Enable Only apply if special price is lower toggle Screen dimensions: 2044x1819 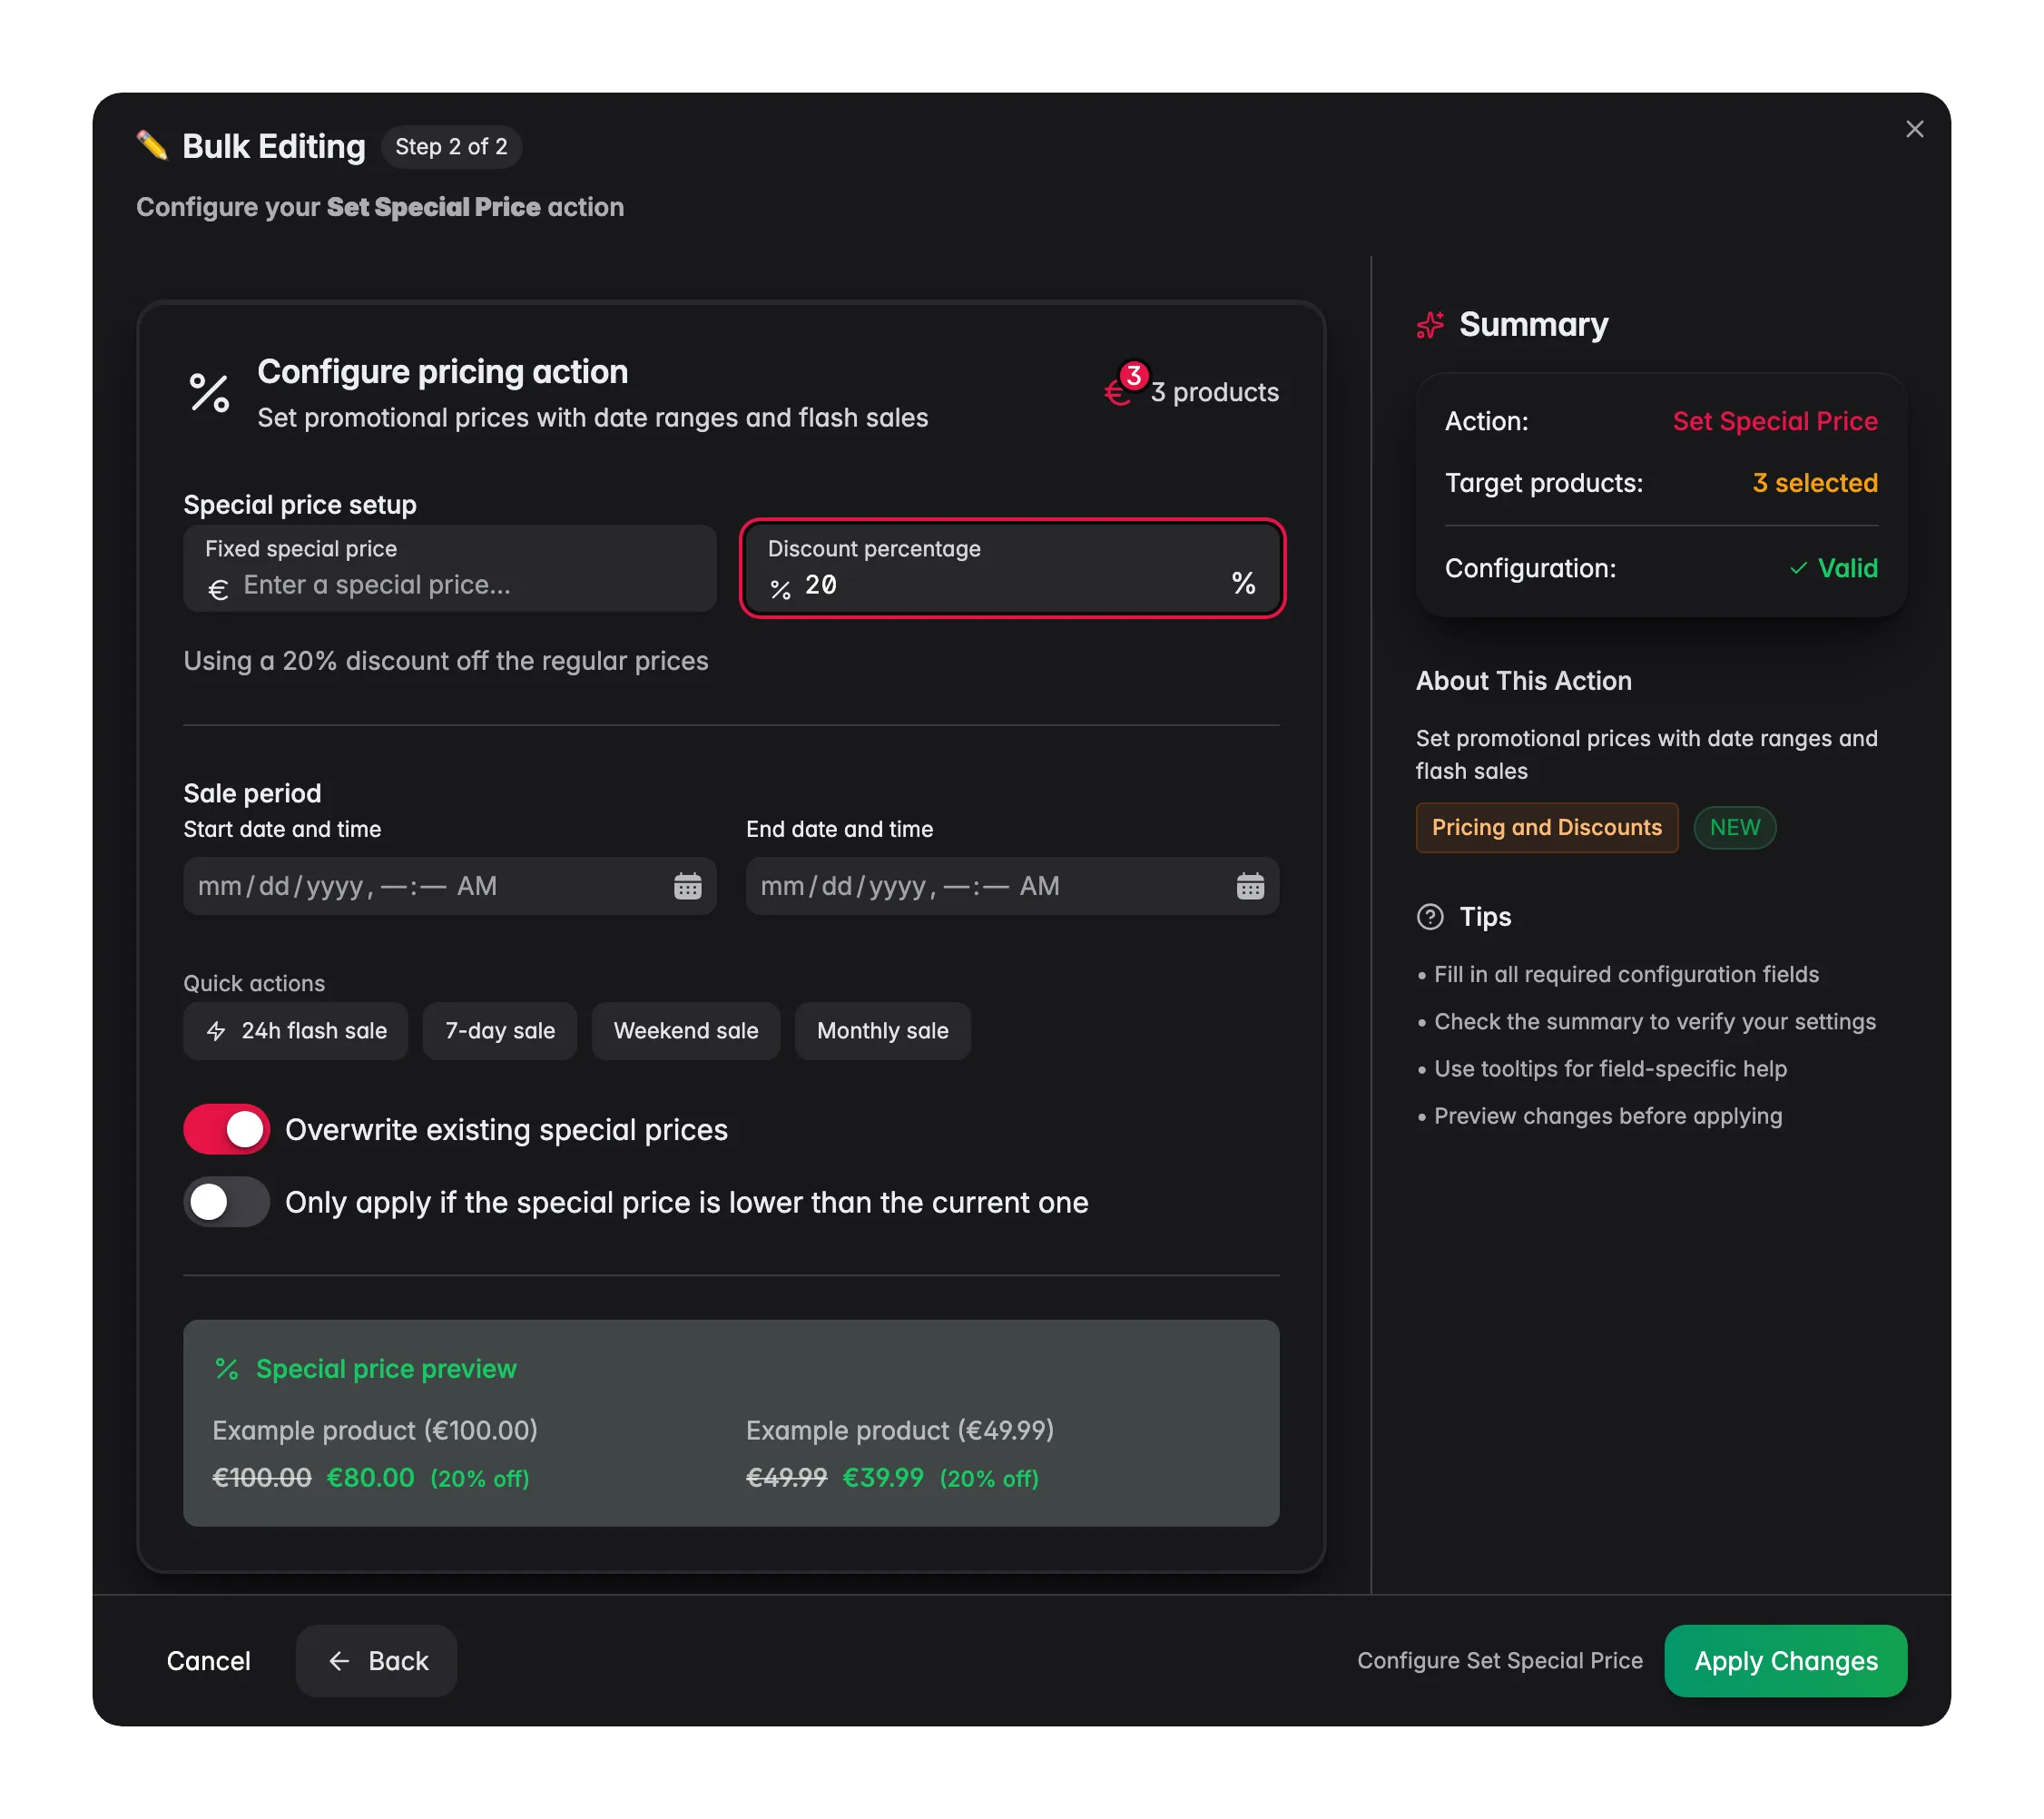[x=226, y=1202]
